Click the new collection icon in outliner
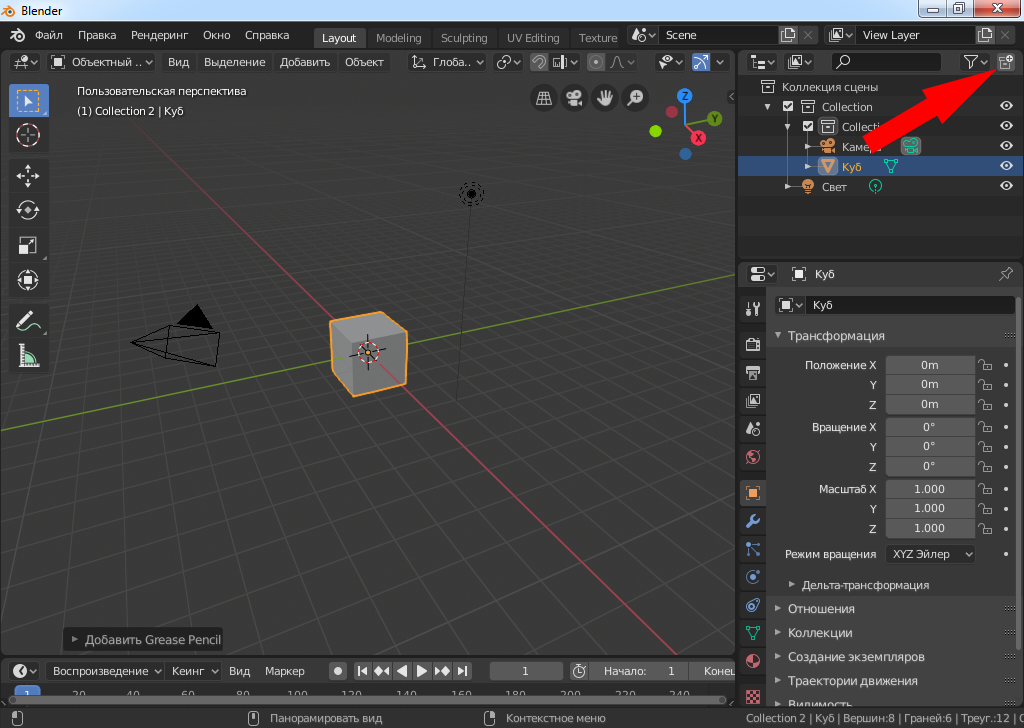This screenshot has height=728, width=1024. [1006, 62]
